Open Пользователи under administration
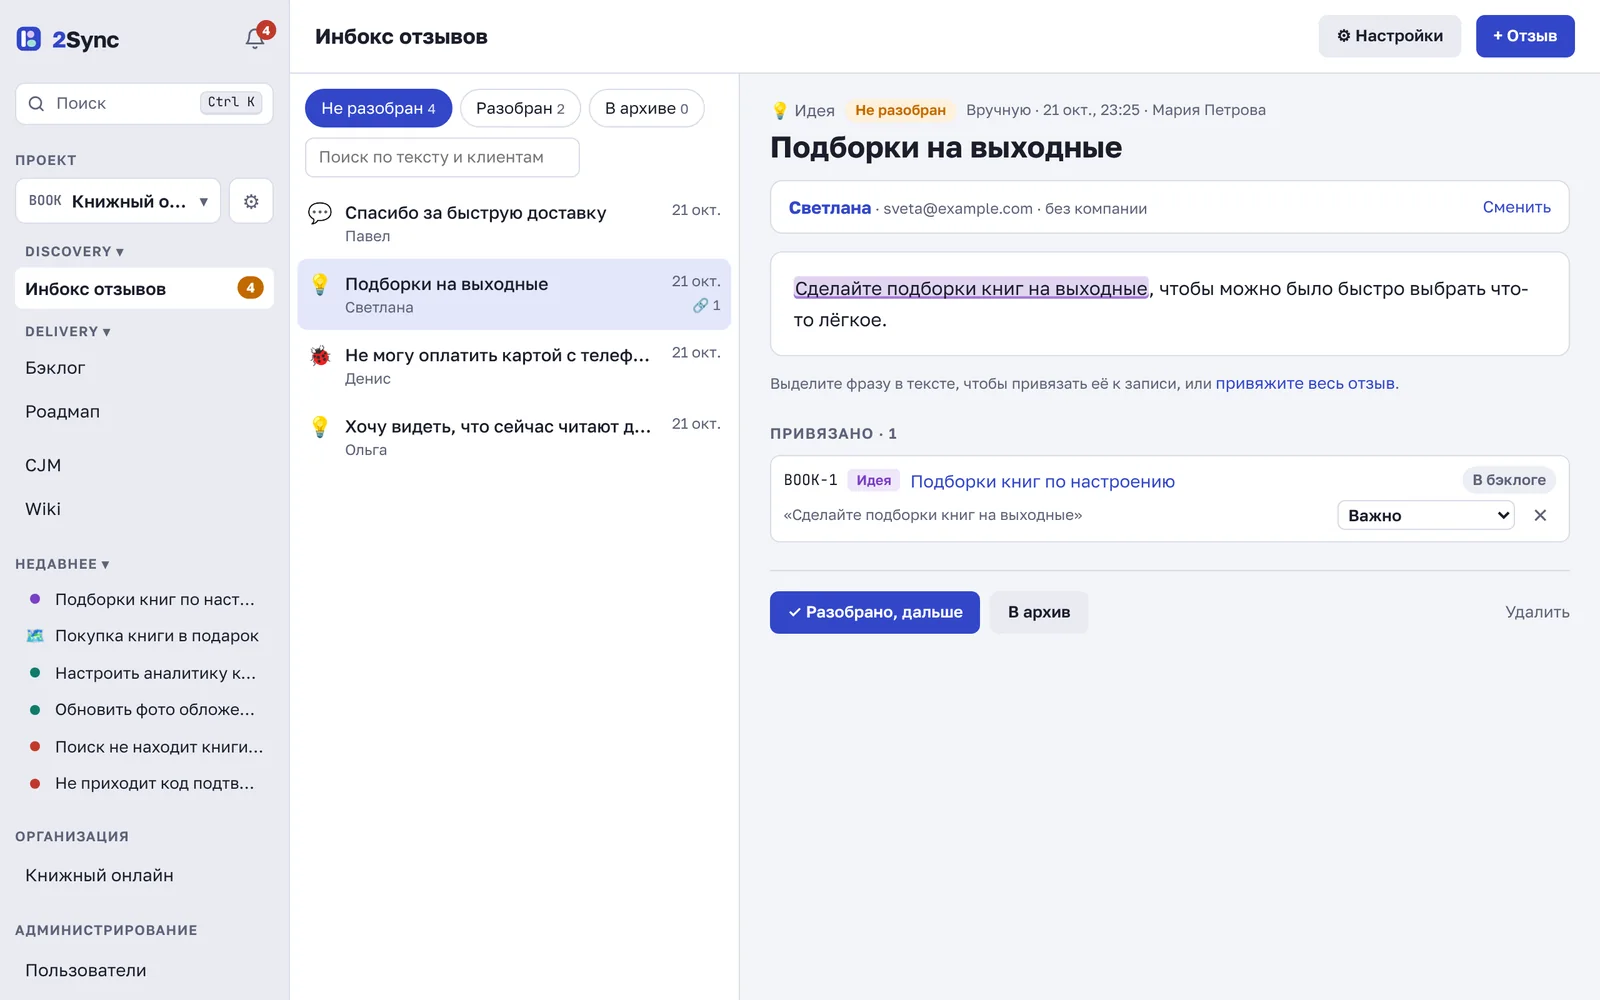Screen dimensions: 1600x1000 [x=145, y=970]
